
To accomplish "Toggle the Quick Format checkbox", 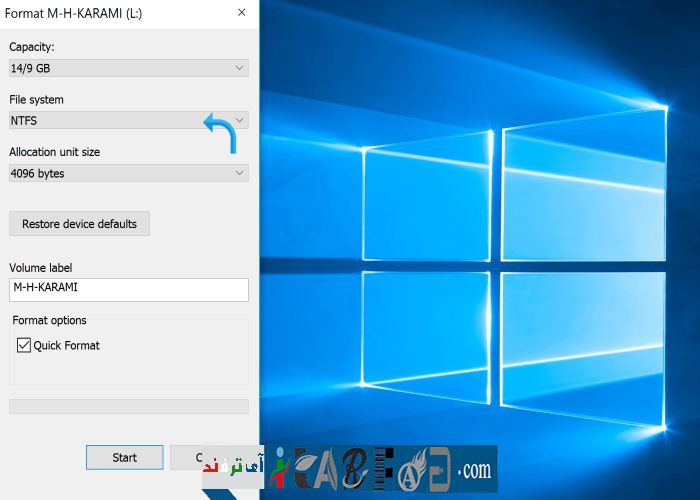I will 25,345.
